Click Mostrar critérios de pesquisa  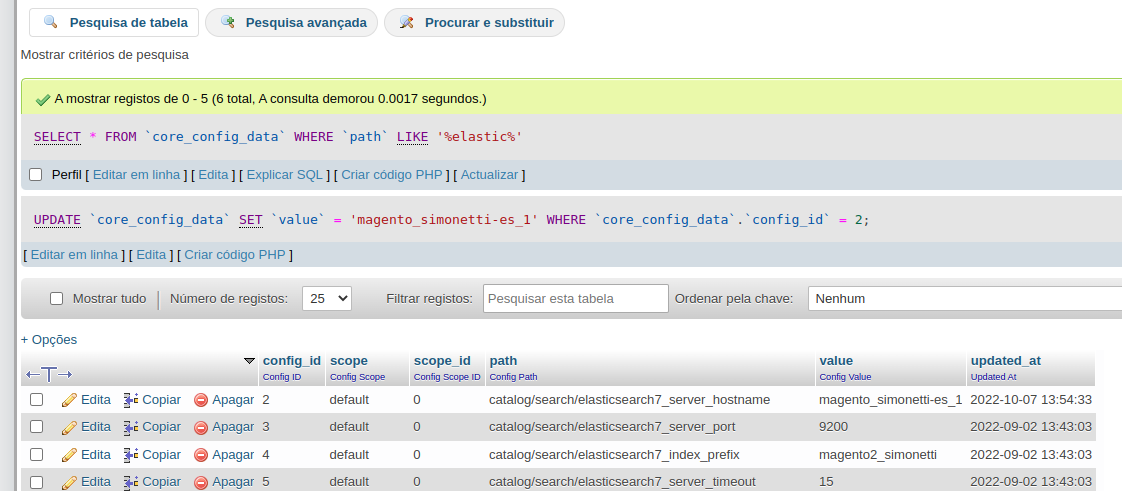105,54
